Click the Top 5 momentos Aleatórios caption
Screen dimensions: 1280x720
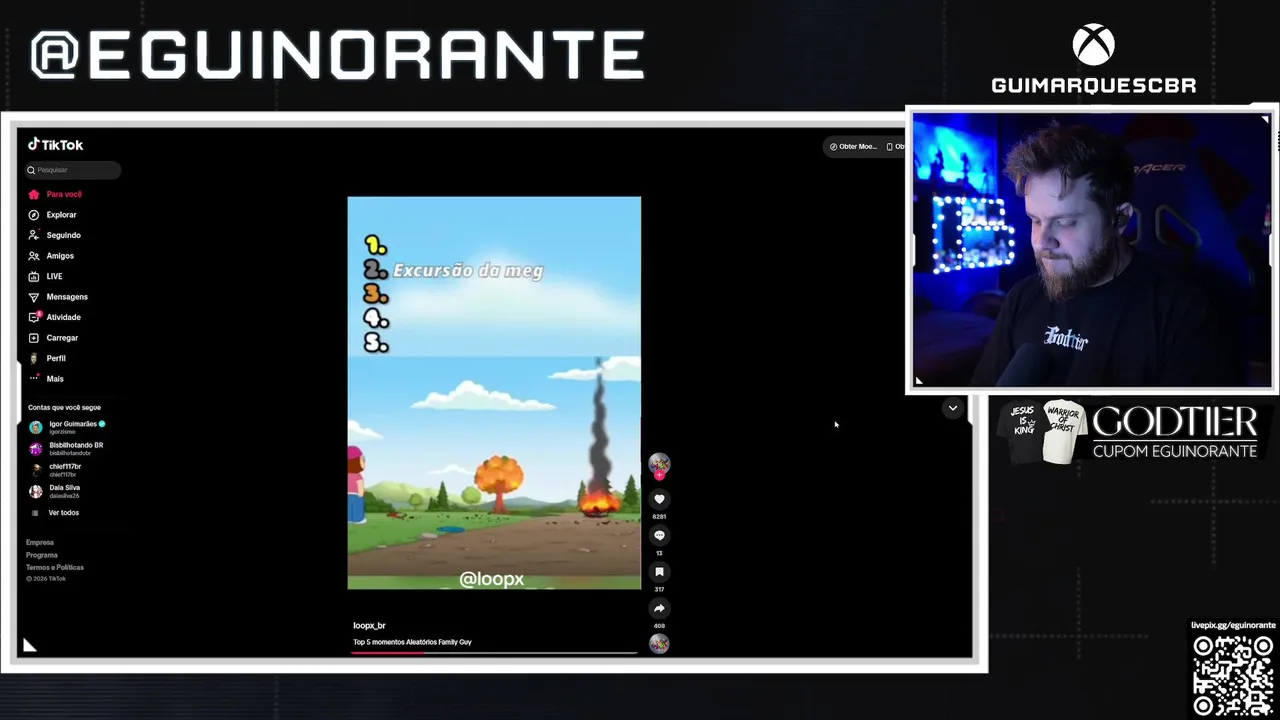tap(412, 642)
